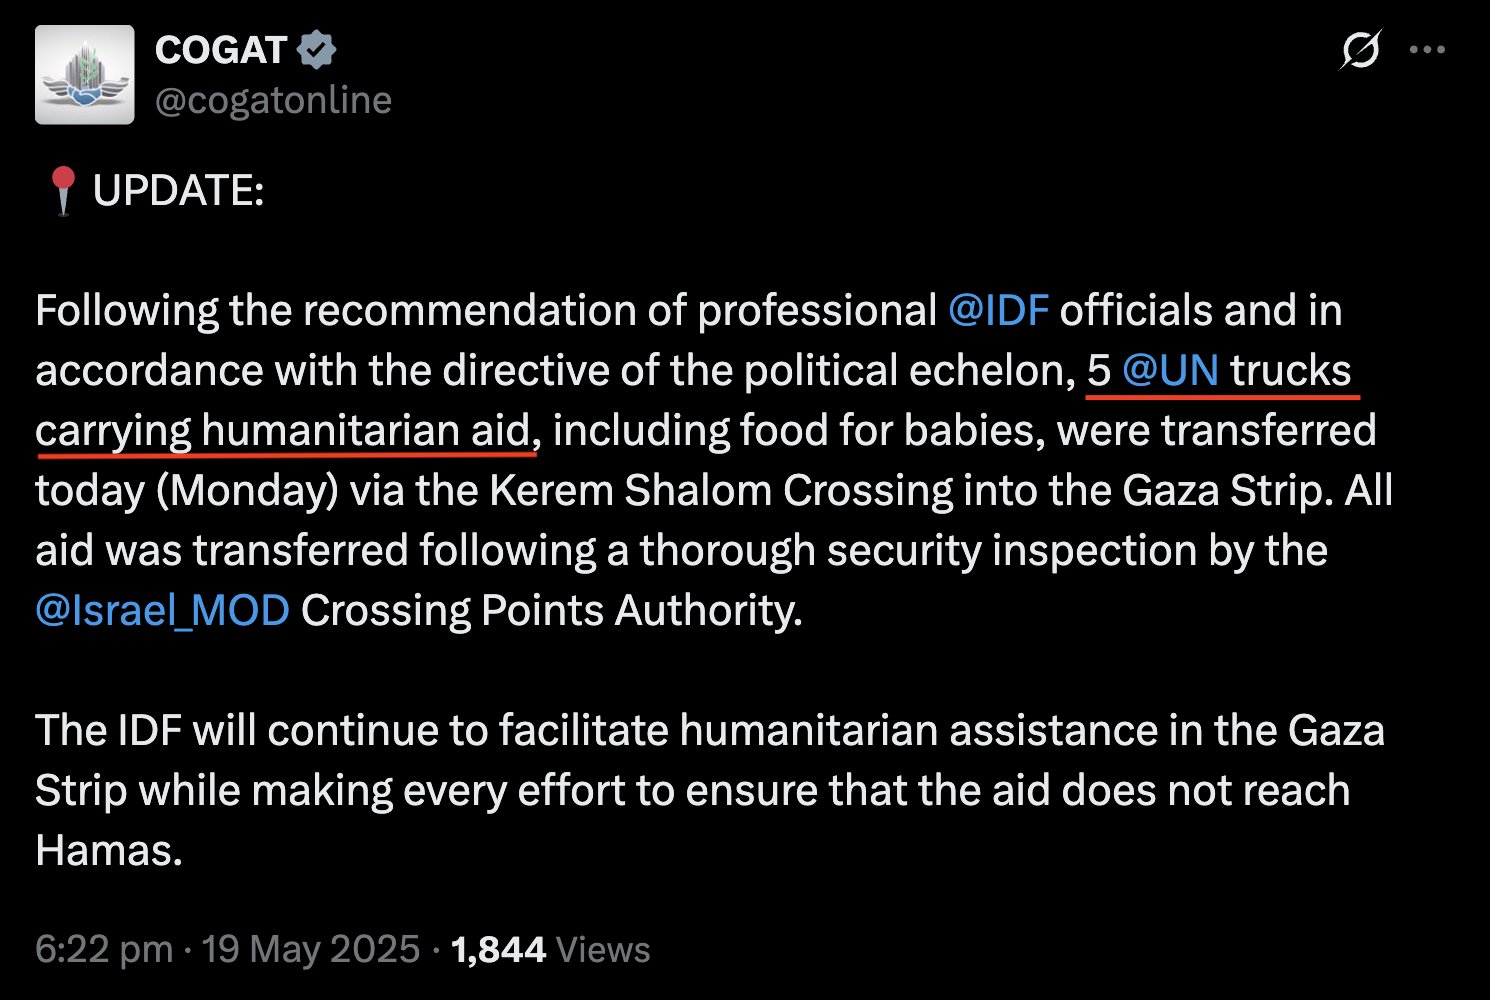Open the Grok explain-post icon
The image size is (1490, 1000).
click(x=1360, y=50)
